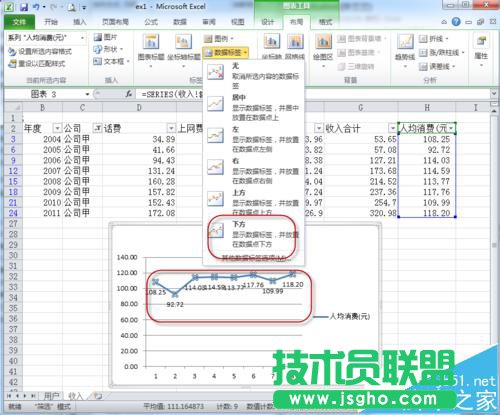Open the 形状 shapes gallery
This screenshot has width=500, height=415.
(x=109, y=49)
